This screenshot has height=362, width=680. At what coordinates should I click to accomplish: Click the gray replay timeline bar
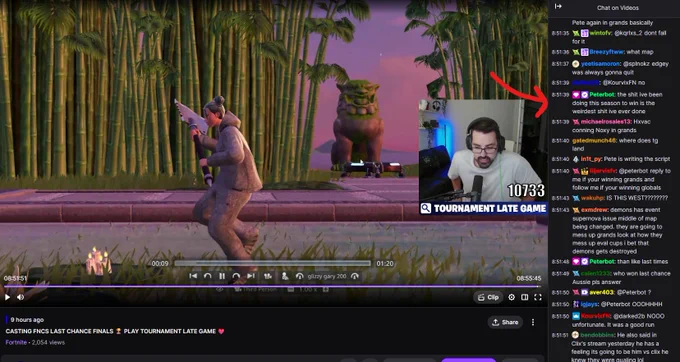tap(273, 264)
